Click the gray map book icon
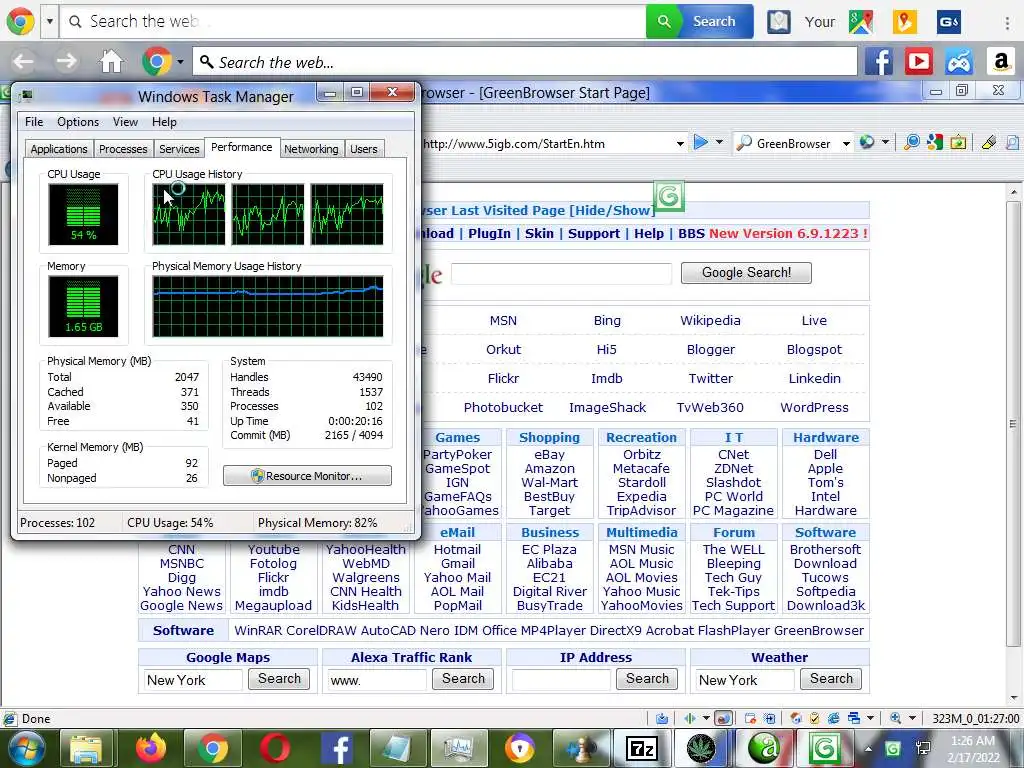This screenshot has height=768, width=1024. click(x=778, y=22)
